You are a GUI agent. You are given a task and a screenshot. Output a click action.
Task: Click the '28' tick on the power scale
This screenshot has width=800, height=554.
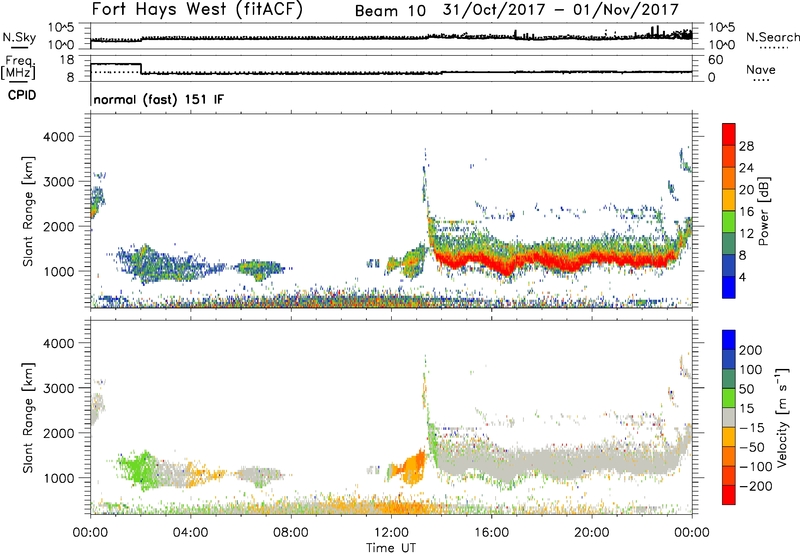pos(746,146)
